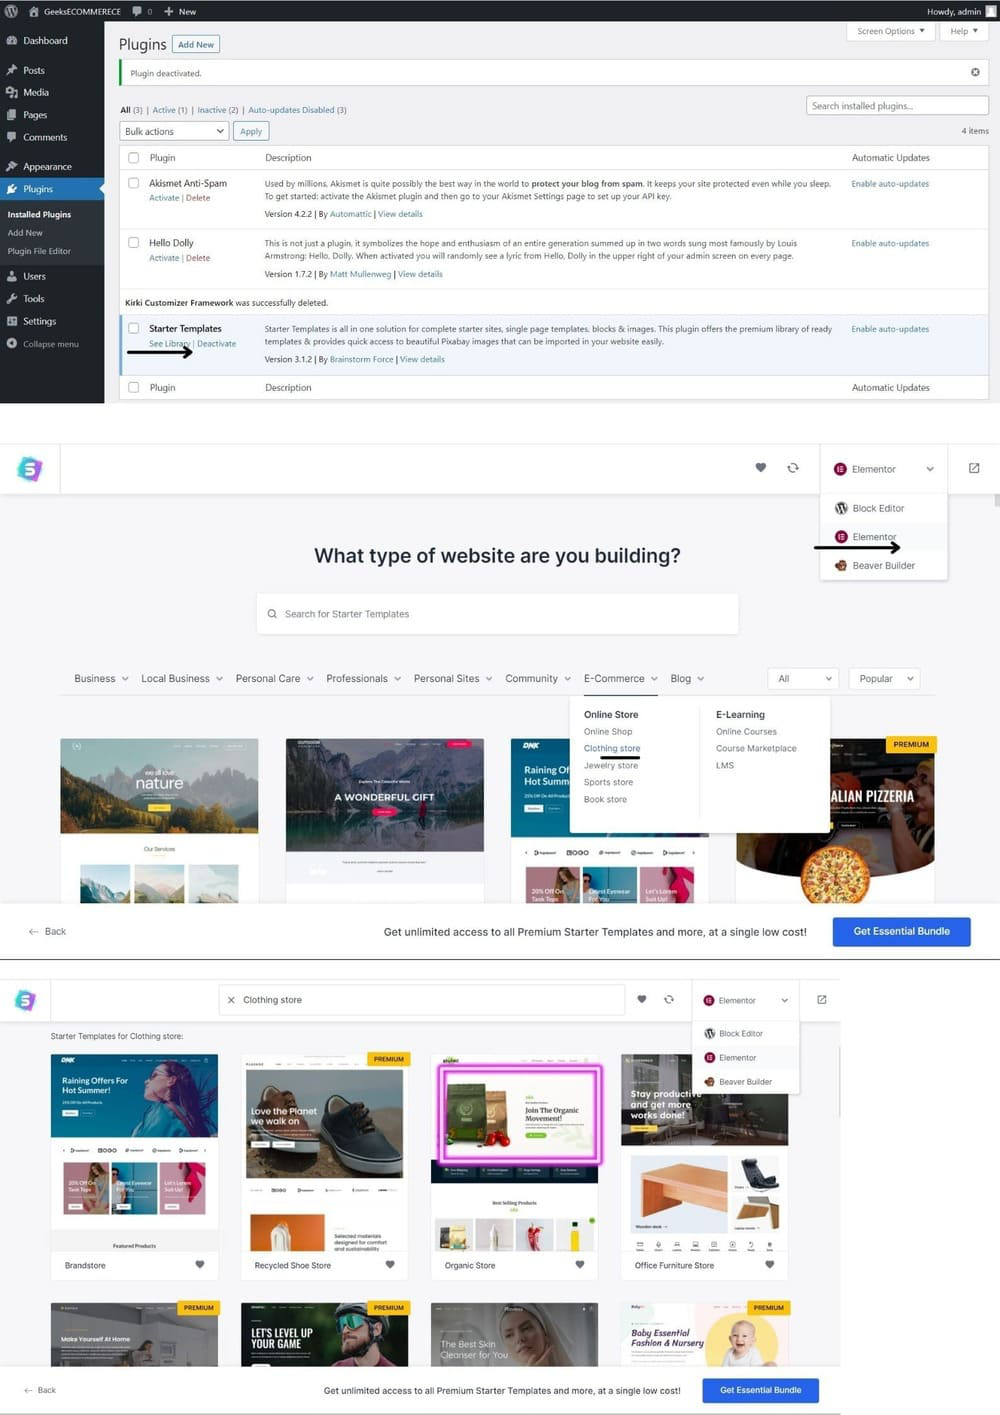Expand the Business category
The image size is (1000, 1415).
coord(101,678)
